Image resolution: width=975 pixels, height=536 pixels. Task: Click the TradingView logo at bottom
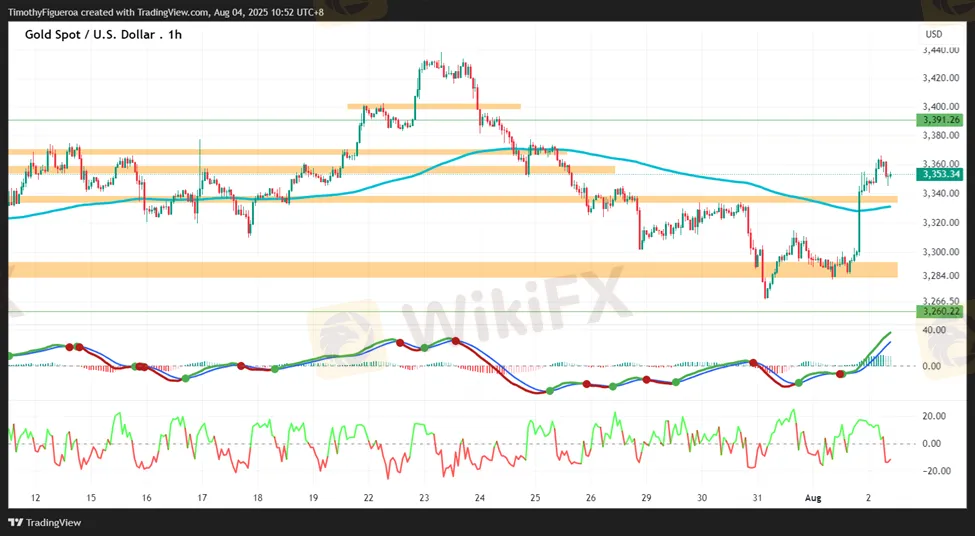click(x=45, y=522)
